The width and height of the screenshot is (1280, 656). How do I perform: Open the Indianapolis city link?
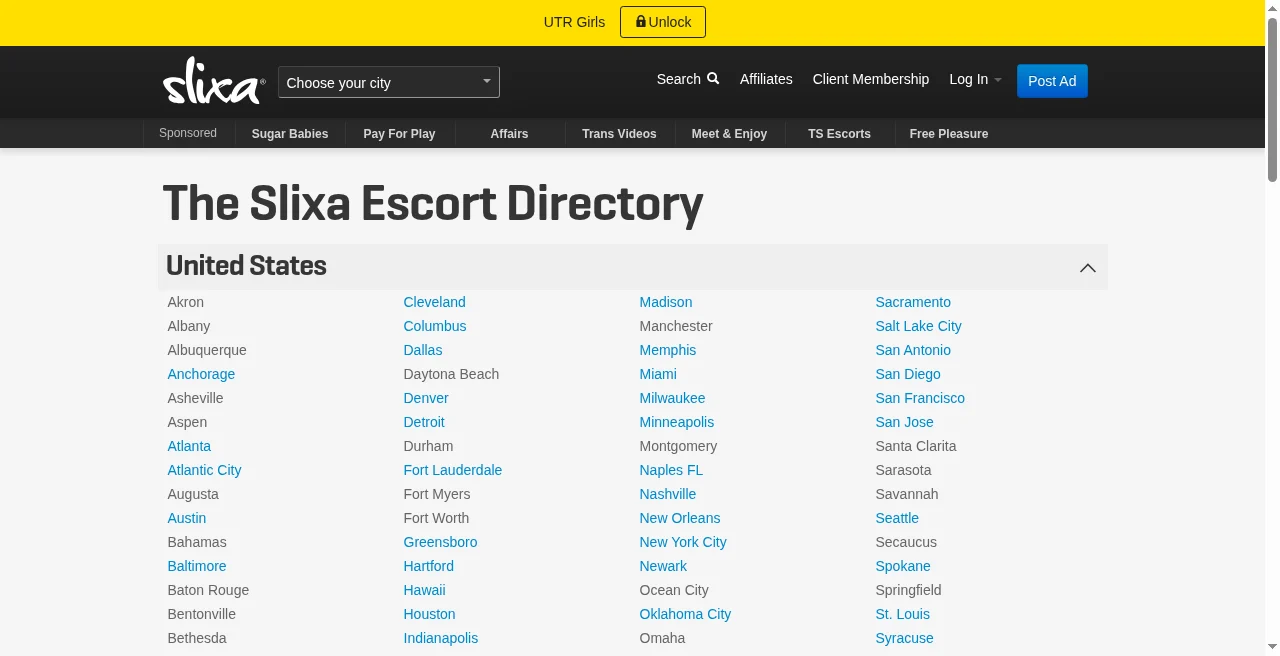click(x=441, y=638)
